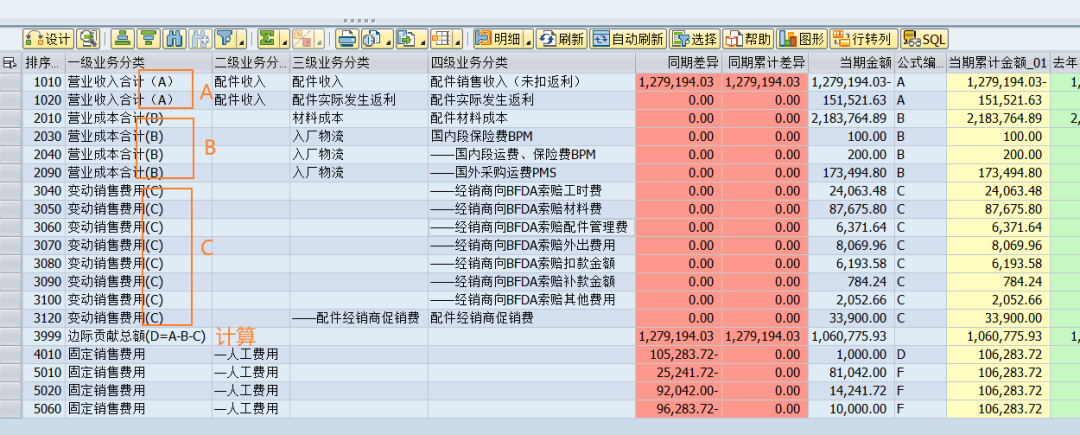Click the 帮助 (Help) button
The width and height of the screenshot is (1080, 435).
click(x=748, y=39)
